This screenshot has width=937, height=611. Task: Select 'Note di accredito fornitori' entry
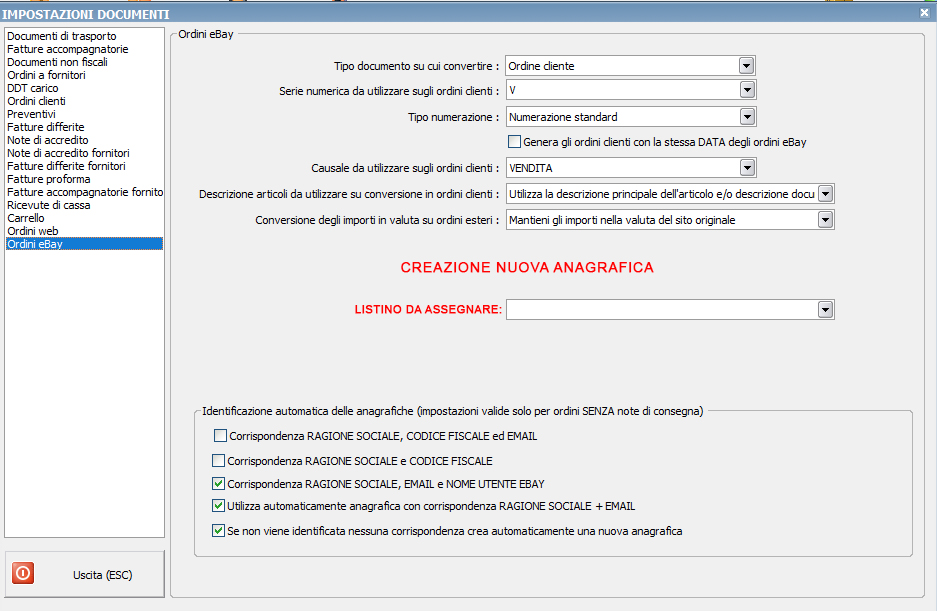(84, 153)
